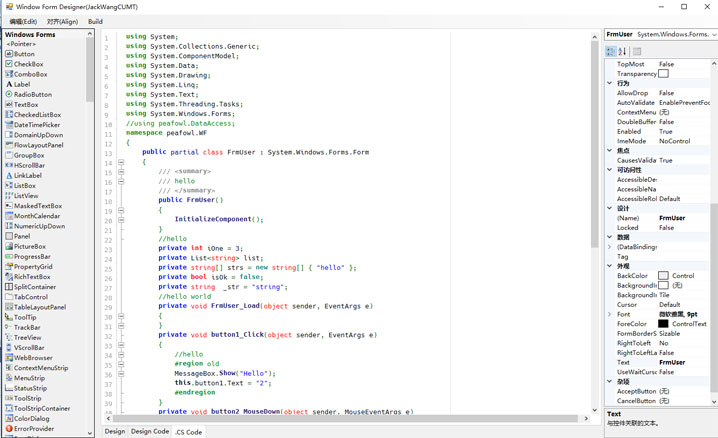The height and width of the screenshot is (438, 718).
Task: Pick the MonthCalendar control
Action: 33,216
